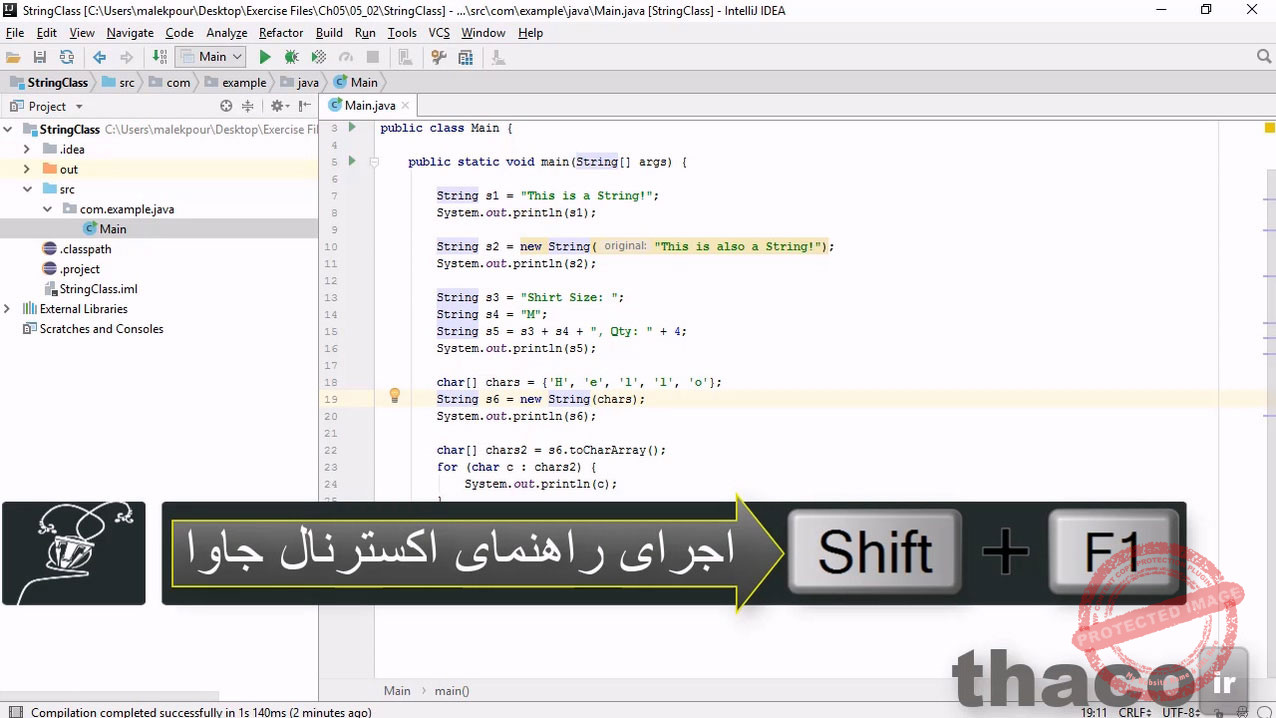Click the Search Everywhere magnifier icon

tap(1262, 58)
